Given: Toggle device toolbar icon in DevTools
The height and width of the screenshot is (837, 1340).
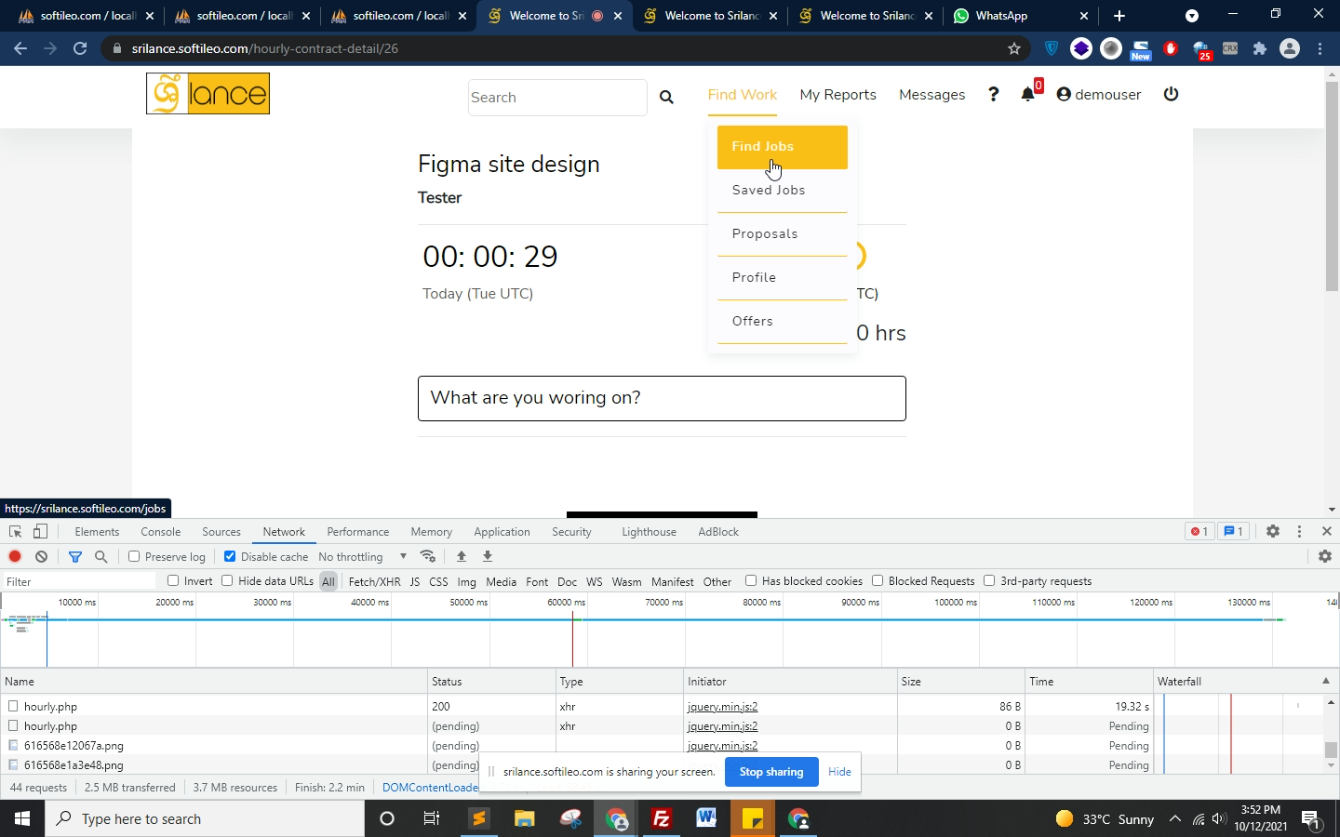Looking at the screenshot, I should 41,532.
